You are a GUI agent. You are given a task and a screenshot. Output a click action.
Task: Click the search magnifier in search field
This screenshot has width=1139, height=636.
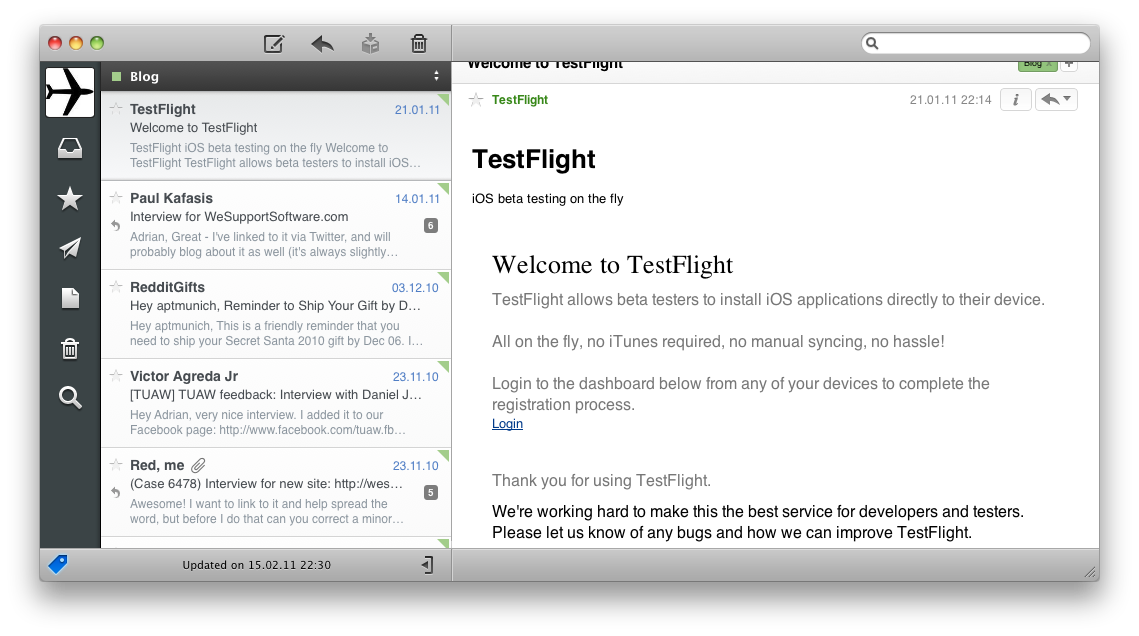pyautogui.click(x=872, y=44)
